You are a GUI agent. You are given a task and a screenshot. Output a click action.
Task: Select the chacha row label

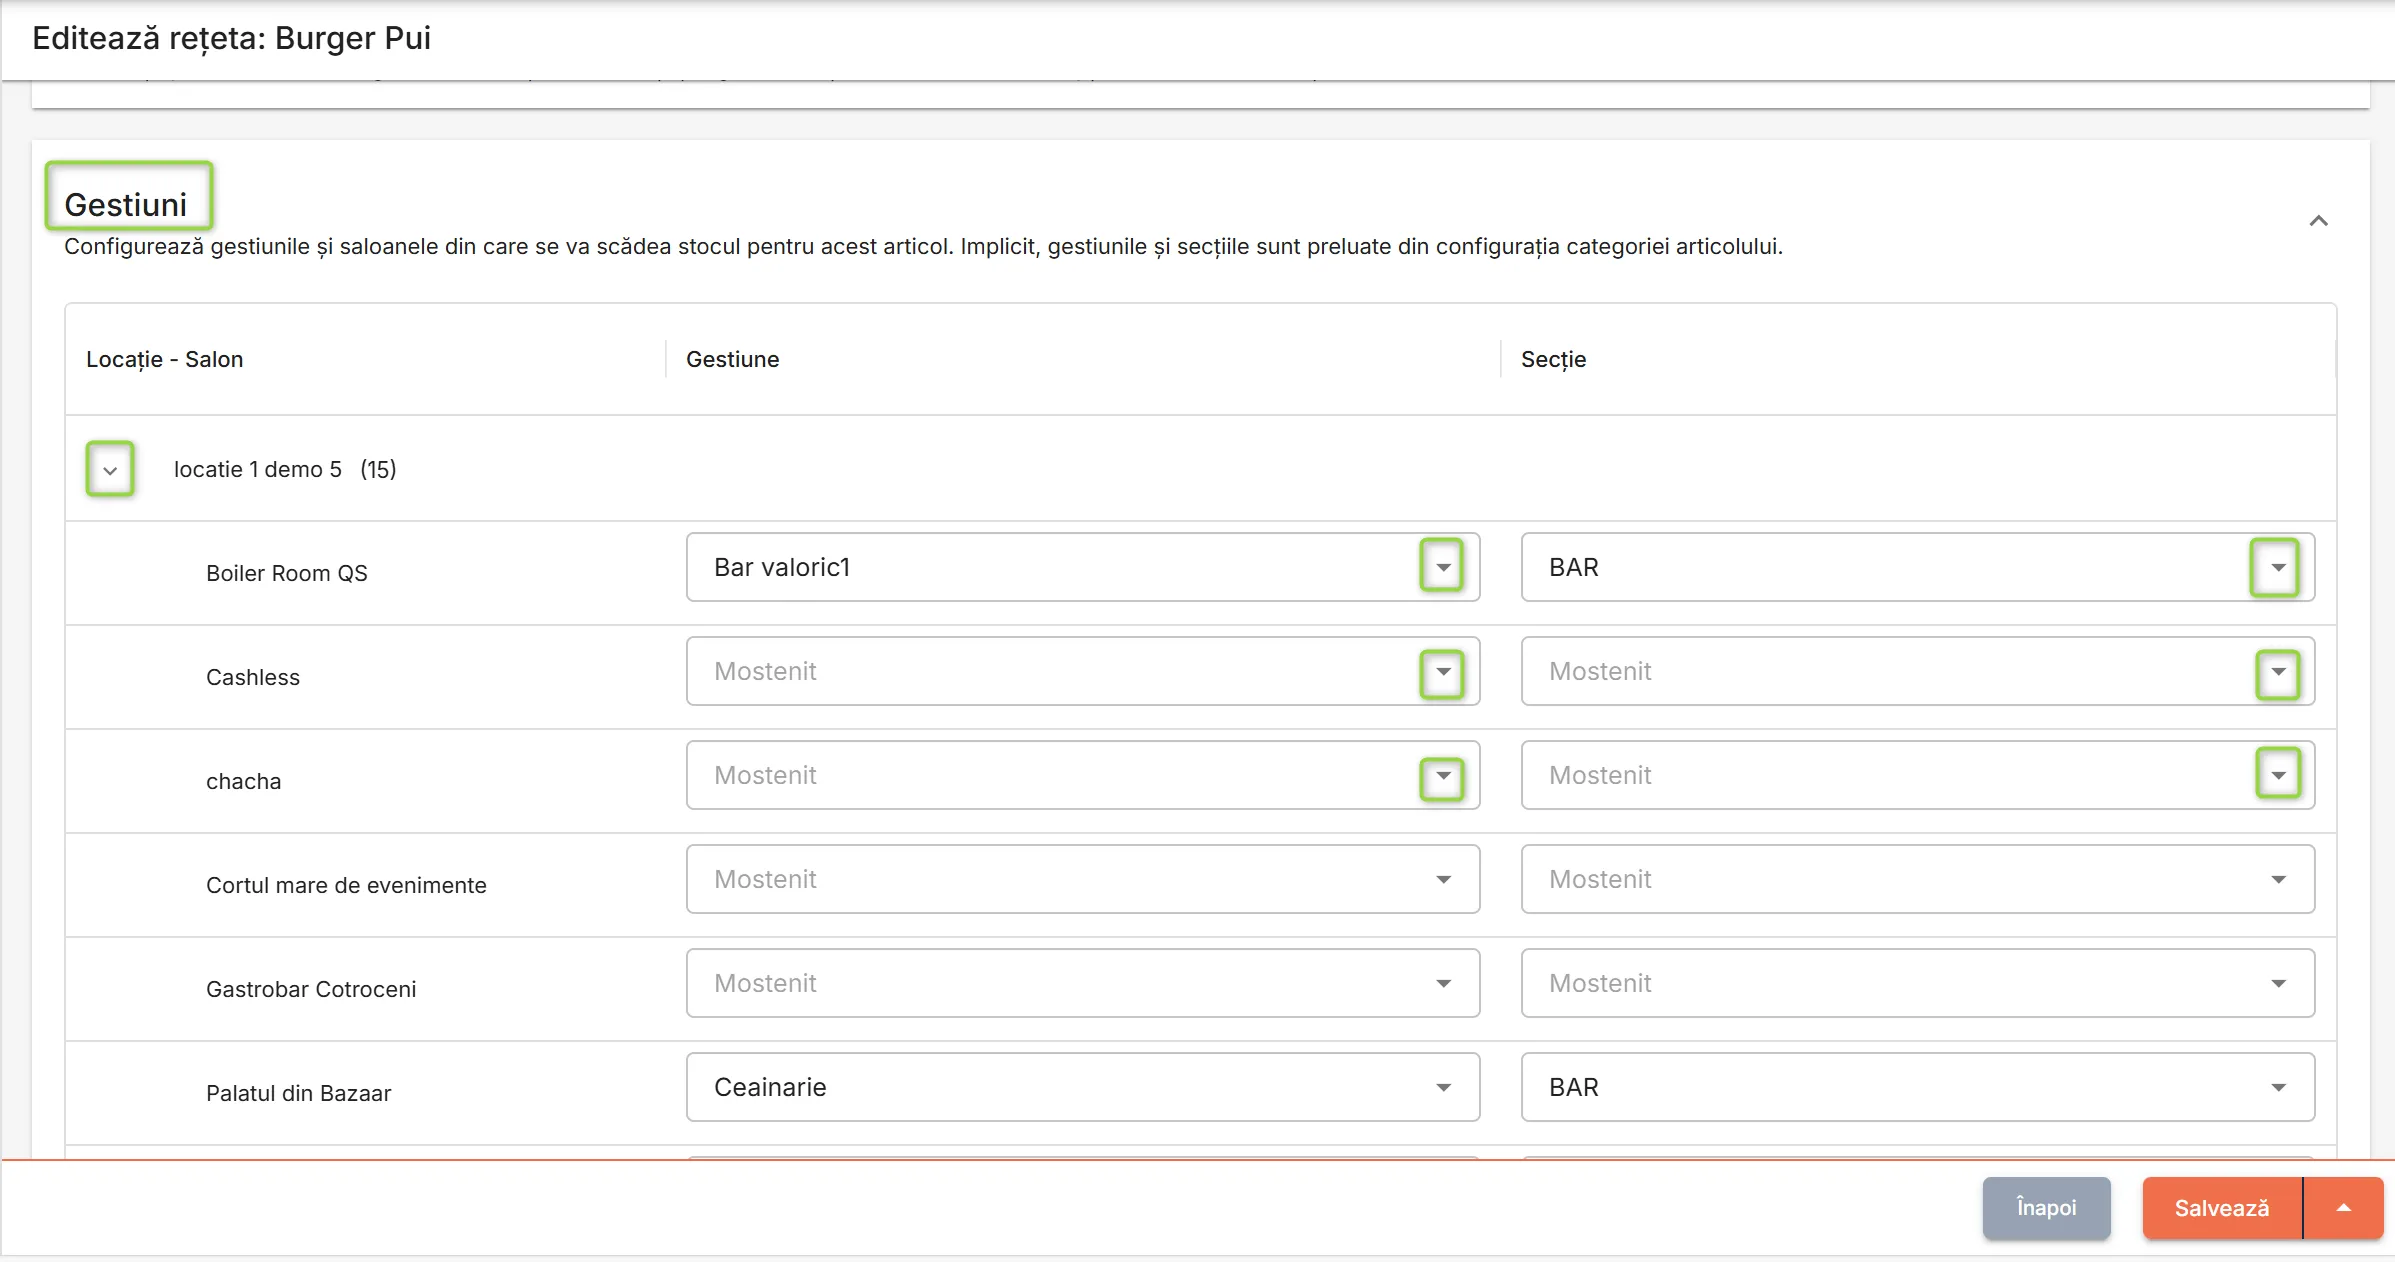point(244,781)
